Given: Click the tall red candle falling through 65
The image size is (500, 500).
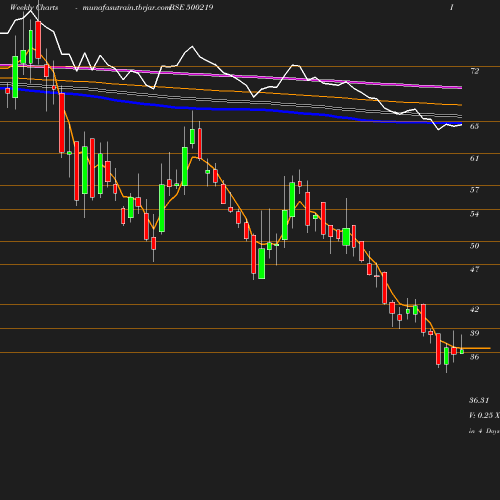Looking at the screenshot, I should (62, 123).
